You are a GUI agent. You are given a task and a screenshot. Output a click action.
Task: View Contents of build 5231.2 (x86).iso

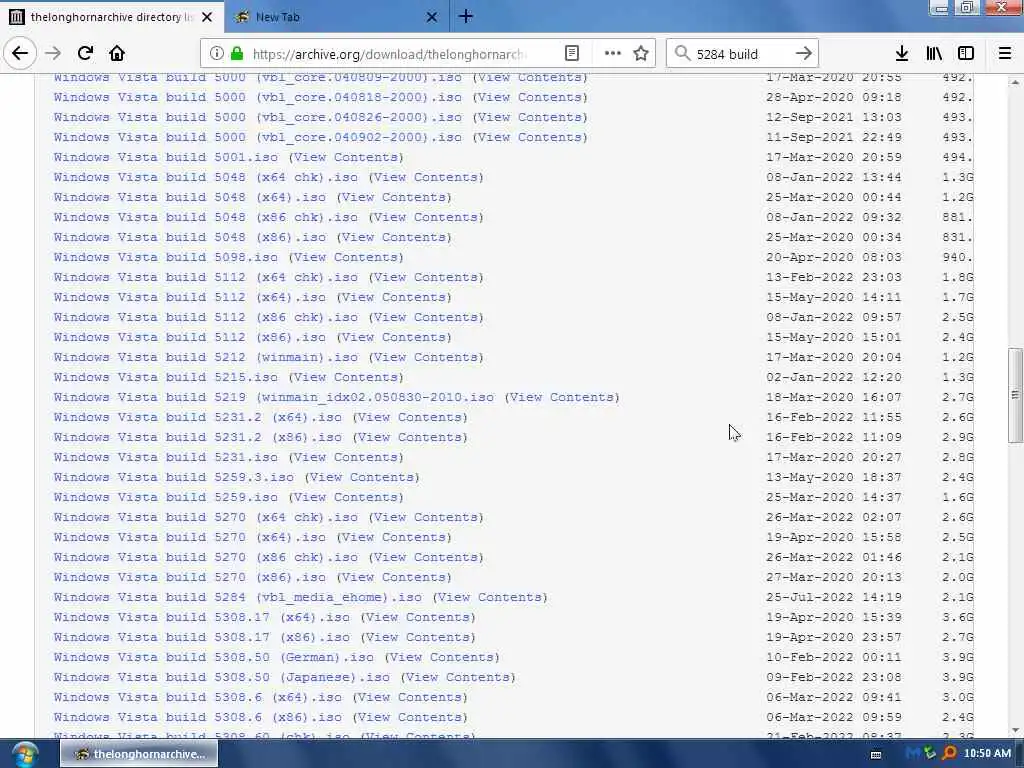click(x=410, y=437)
